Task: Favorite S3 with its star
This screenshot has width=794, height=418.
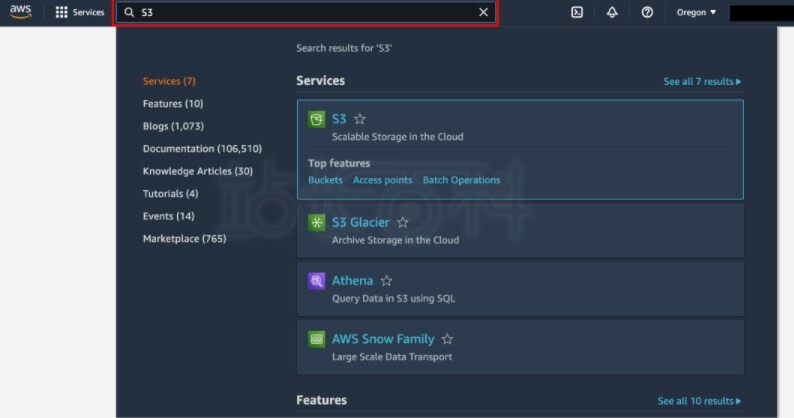Action: [360, 119]
